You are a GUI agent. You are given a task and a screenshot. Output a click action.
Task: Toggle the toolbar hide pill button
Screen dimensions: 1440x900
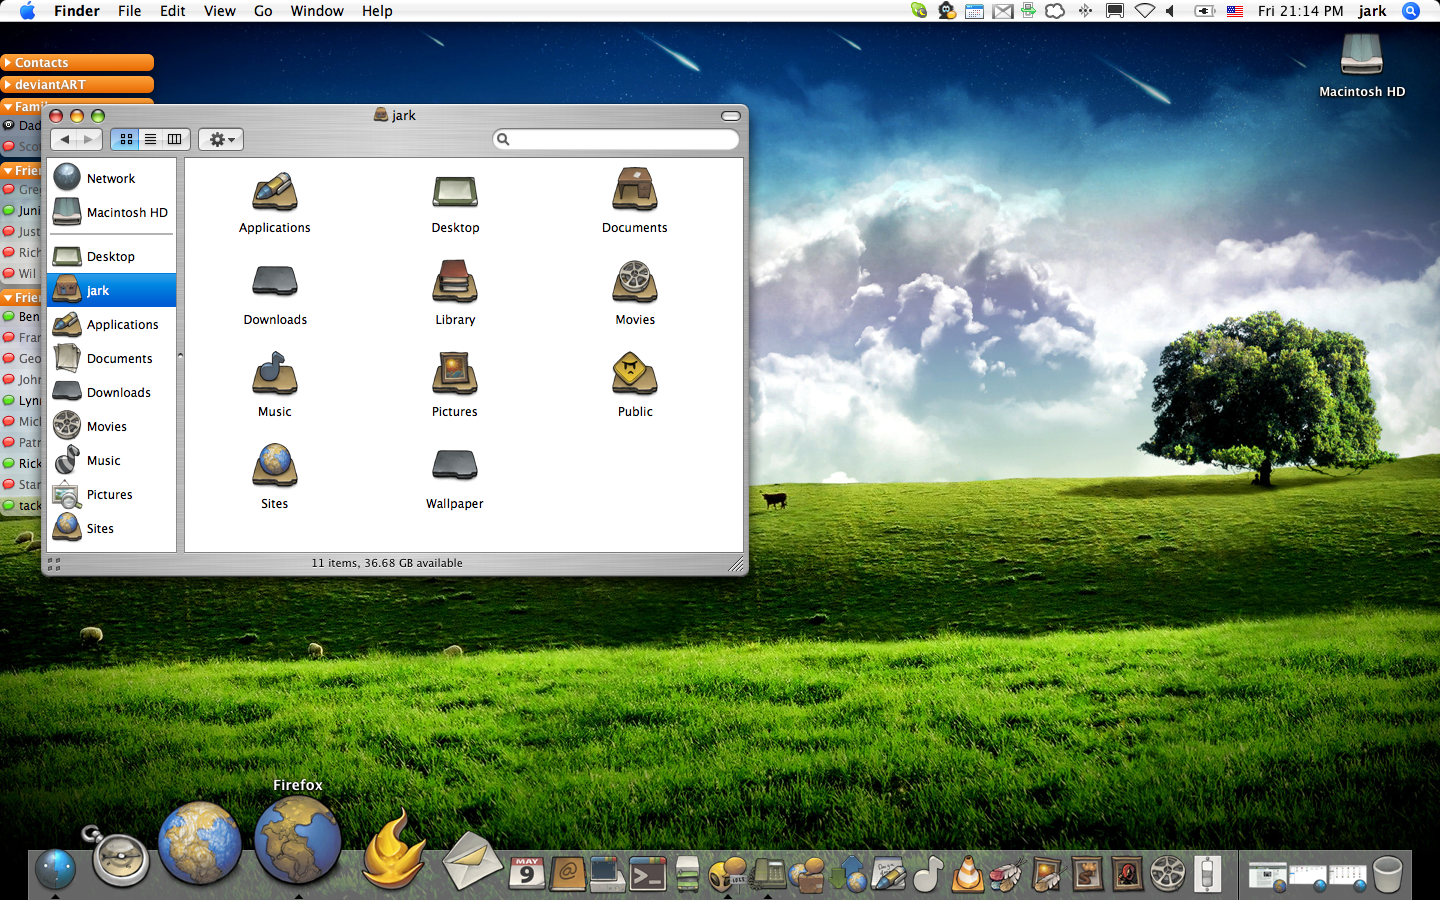731,116
